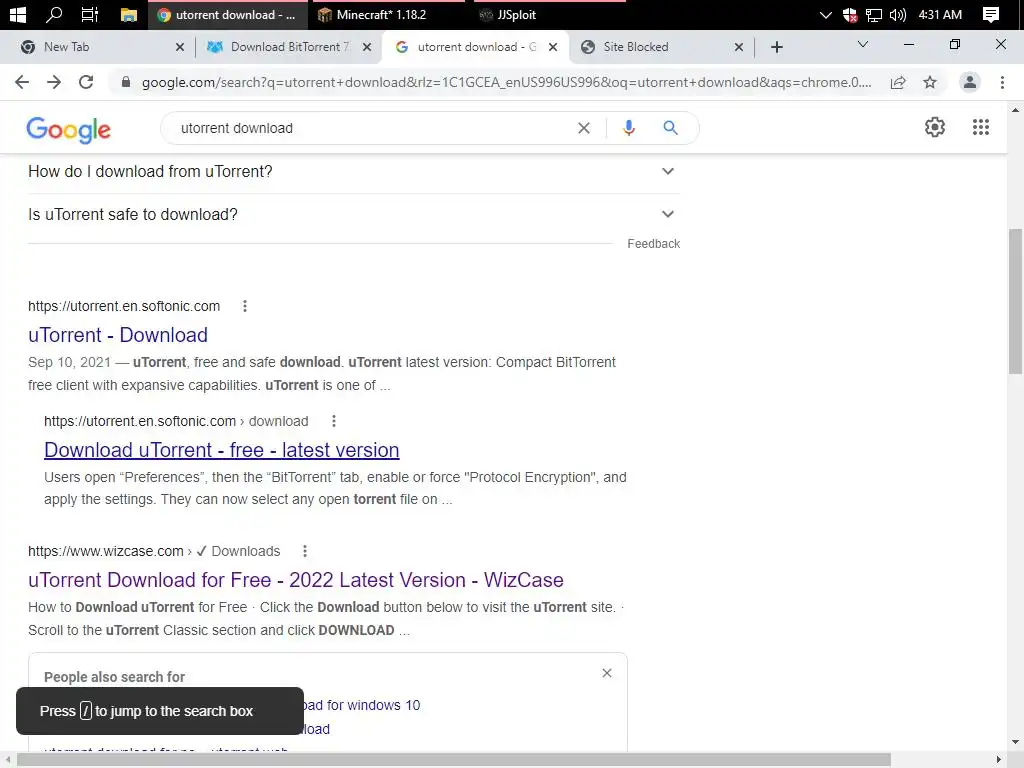The image size is (1024, 768).
Task: Open the Chrome three-dot menu
Action: click(1002, 82)
